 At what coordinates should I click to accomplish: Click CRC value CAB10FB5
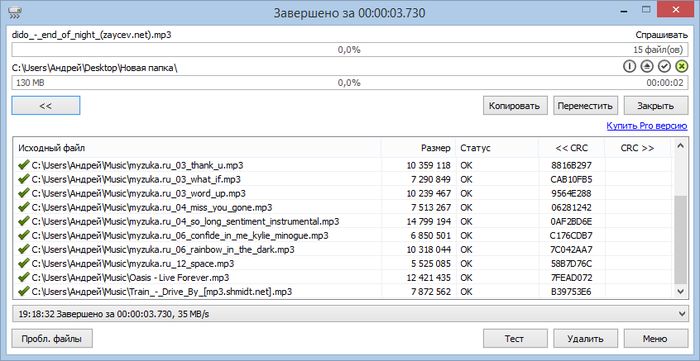click(x=571, y=179)
